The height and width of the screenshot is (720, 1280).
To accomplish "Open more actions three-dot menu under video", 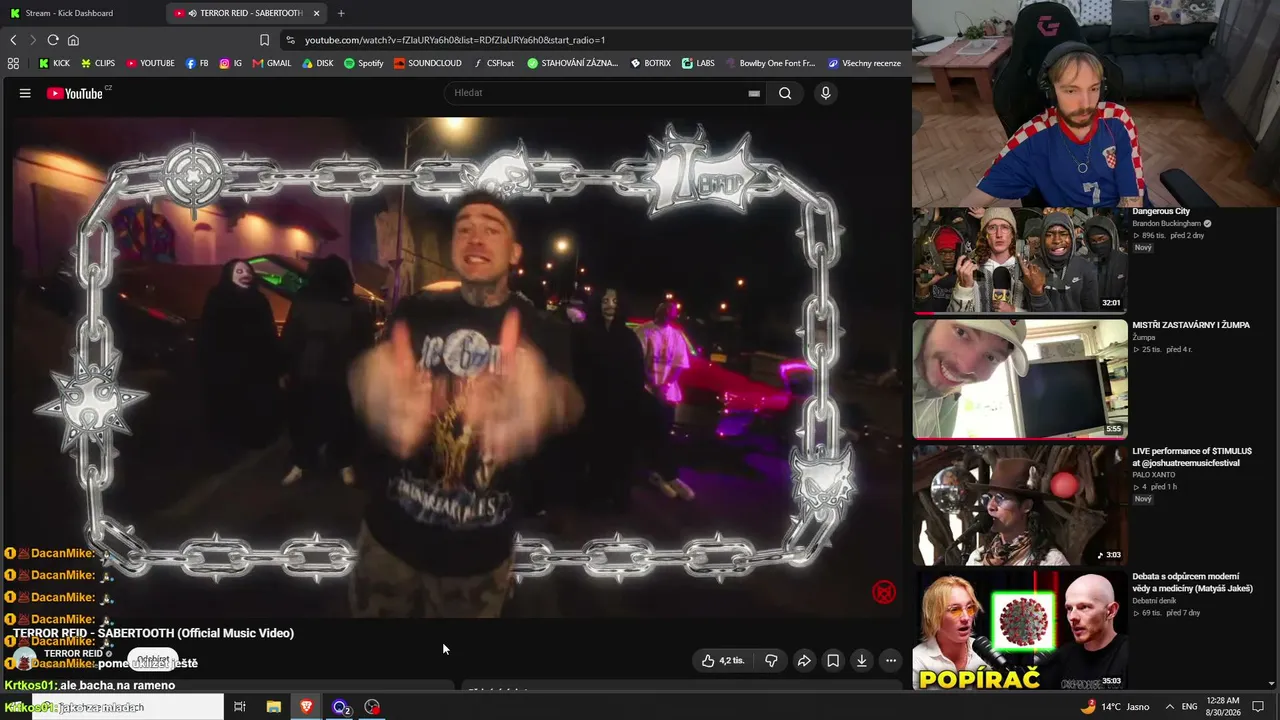I will click(x=890, y=661).
